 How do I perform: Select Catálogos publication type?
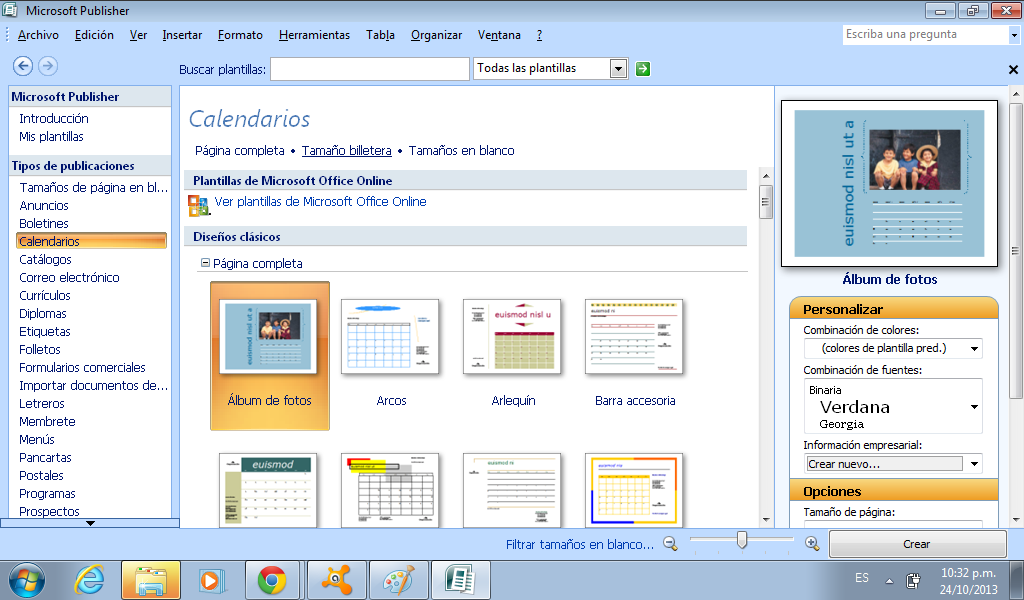point(45,260)
